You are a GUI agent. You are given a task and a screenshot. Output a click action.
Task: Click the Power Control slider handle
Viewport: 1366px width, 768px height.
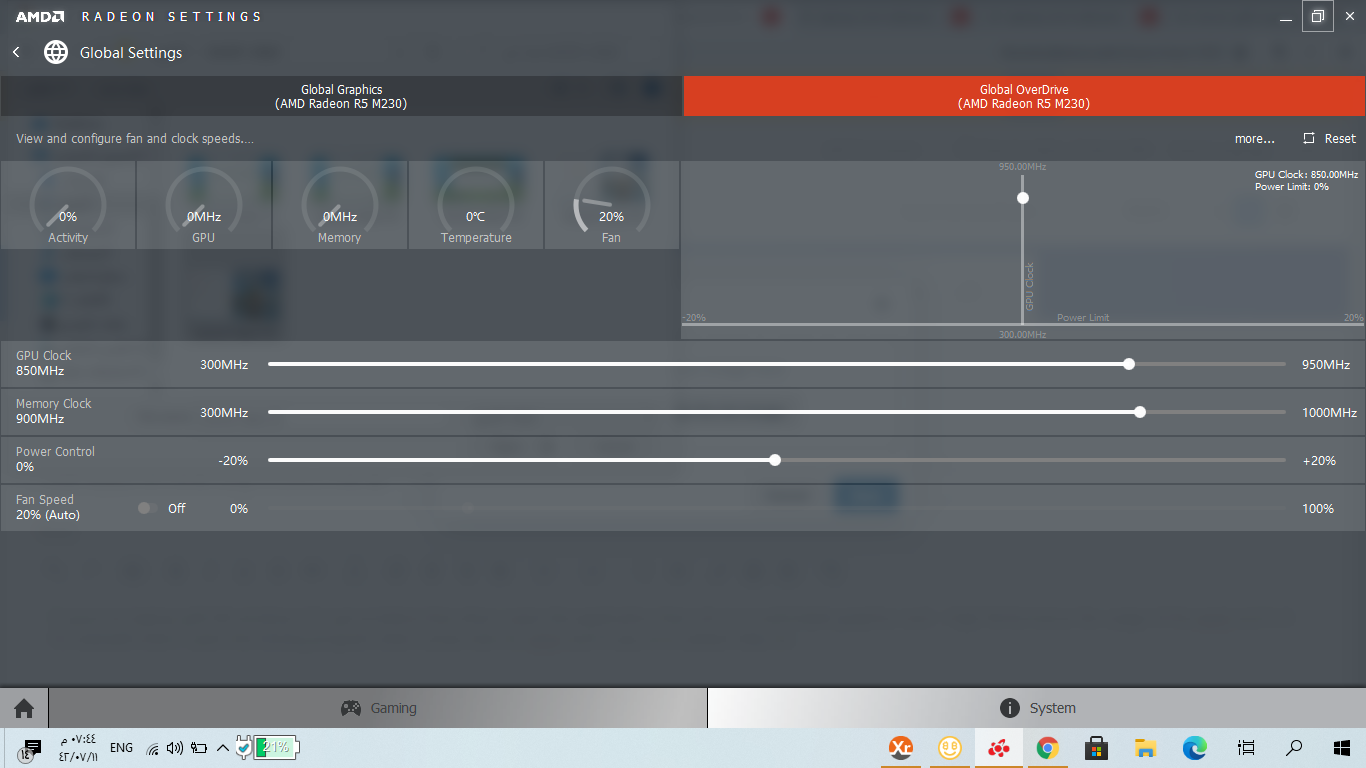click(775, 460)
